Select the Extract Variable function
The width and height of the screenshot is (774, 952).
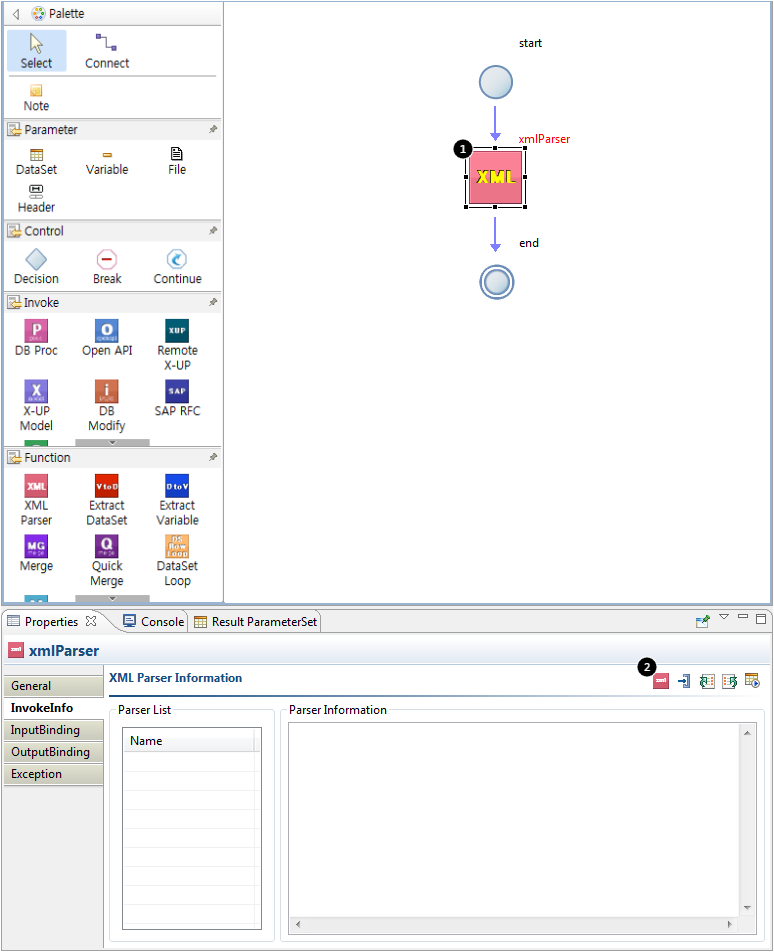point(177,500)
